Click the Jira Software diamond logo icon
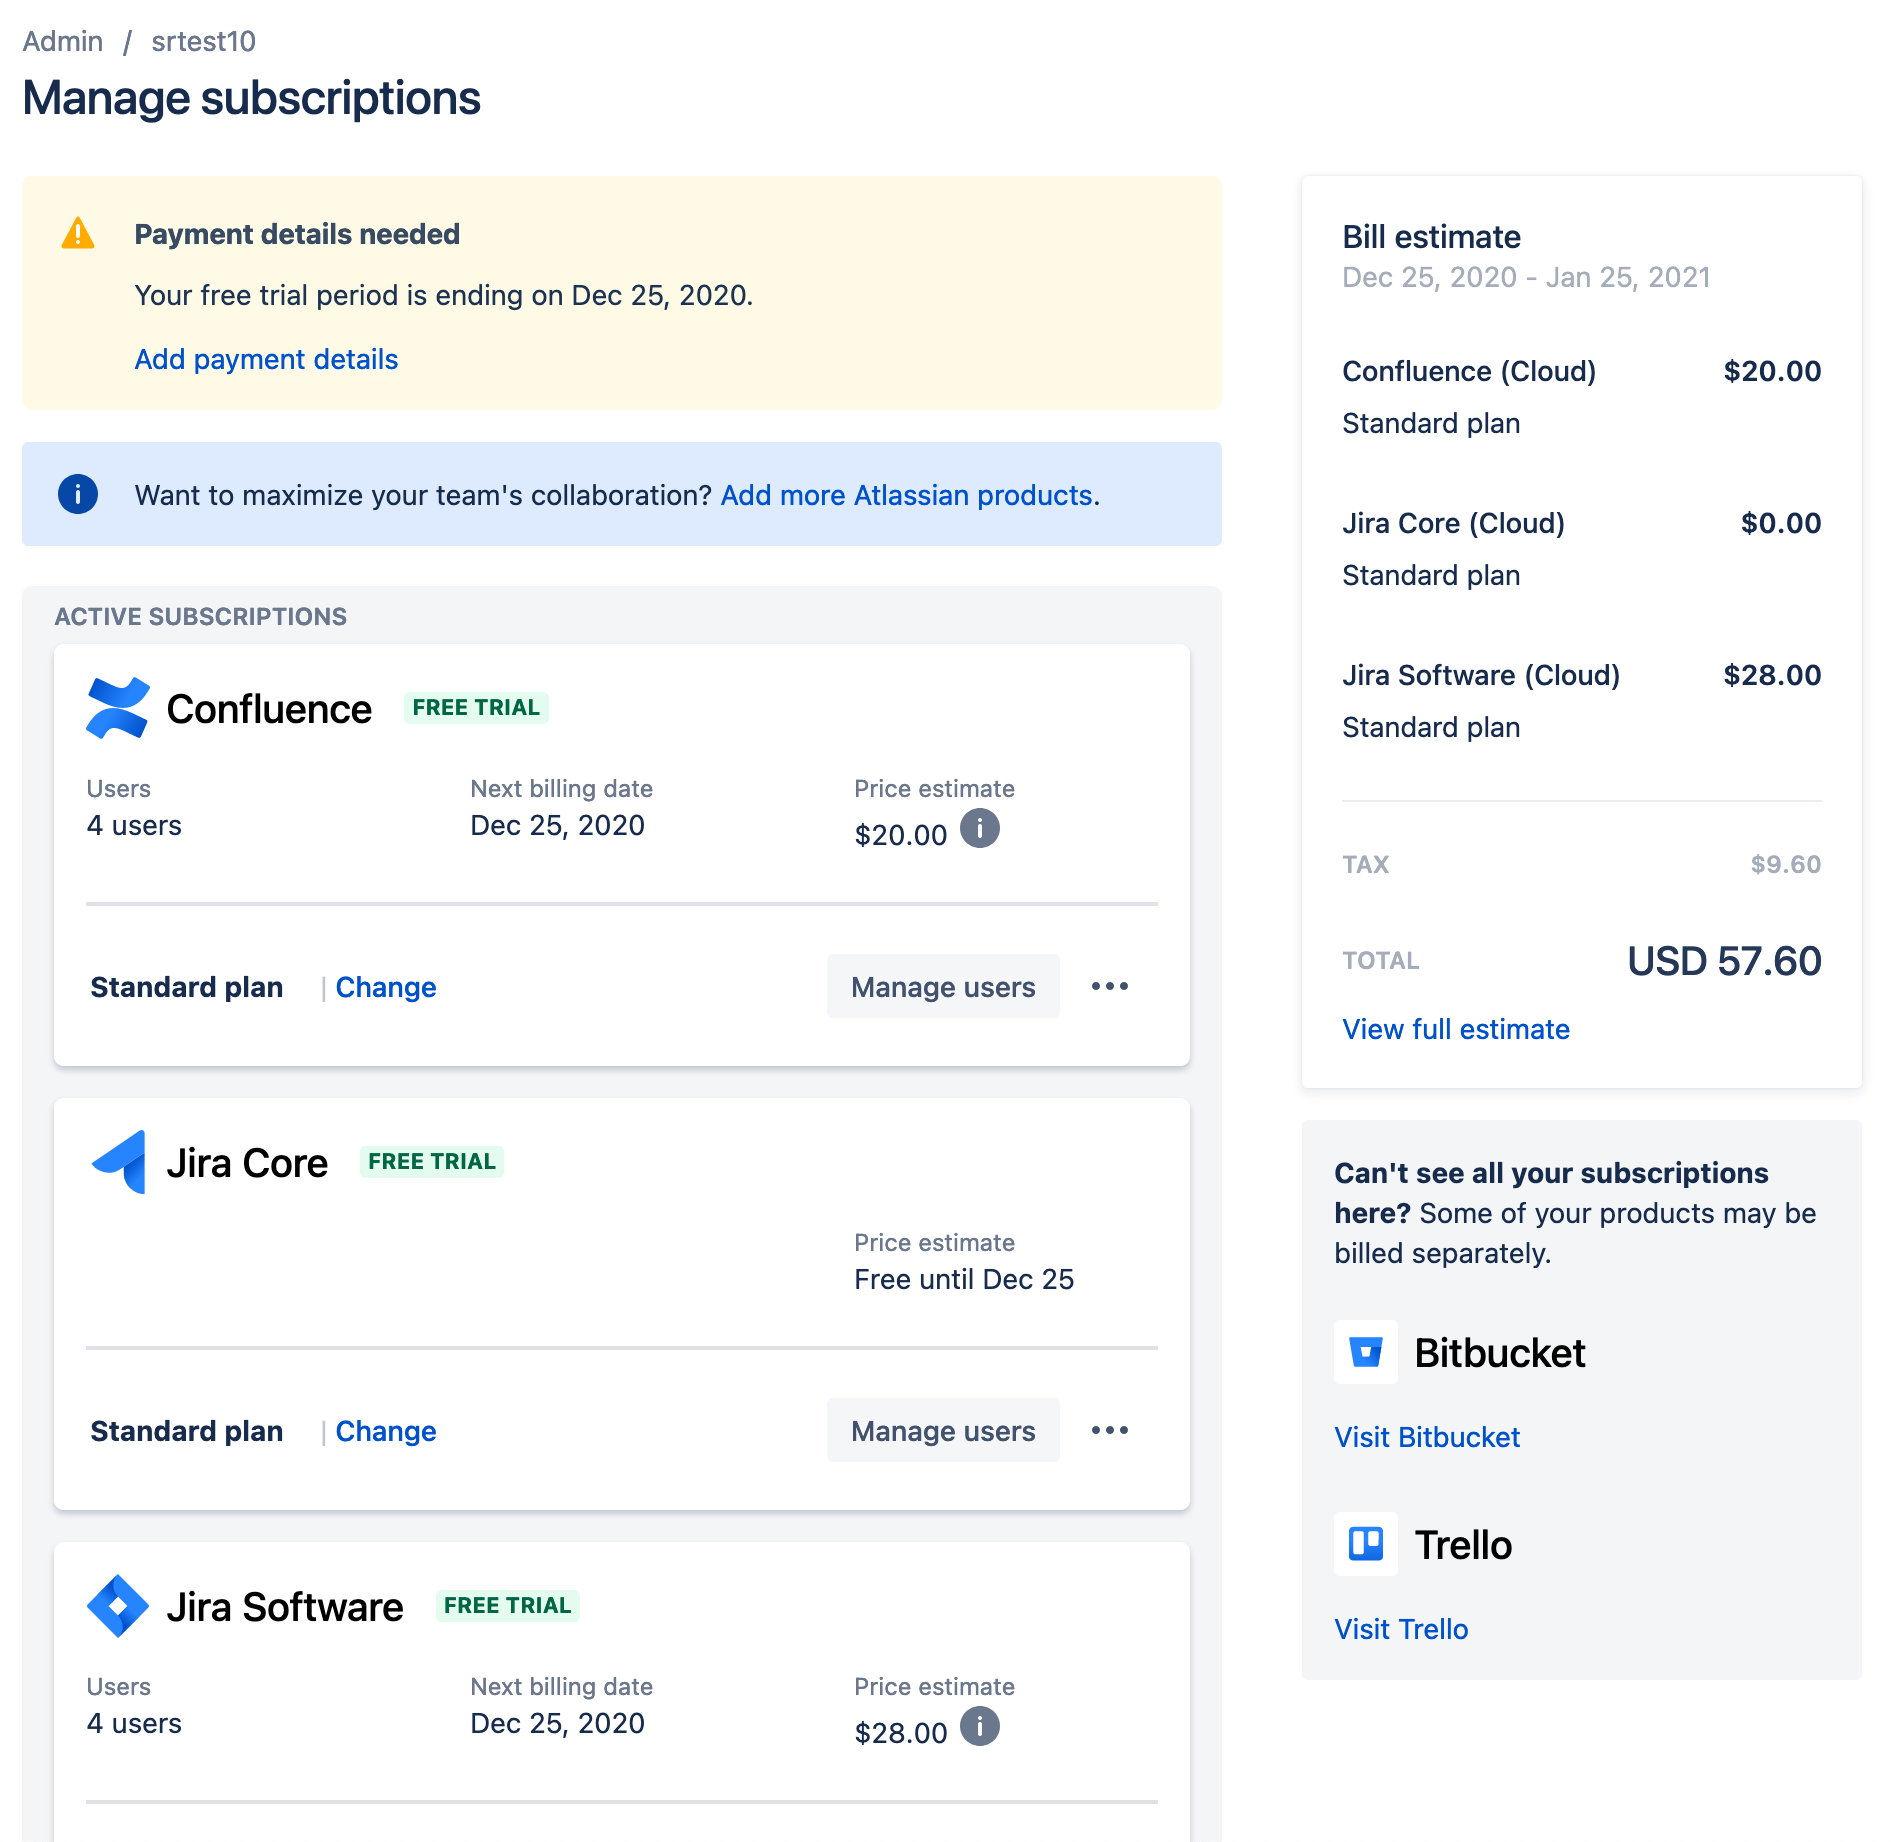Image resolution: width=1896 pixels, height=1842 pixels. pyautogui.click(x=118, y=1606)
